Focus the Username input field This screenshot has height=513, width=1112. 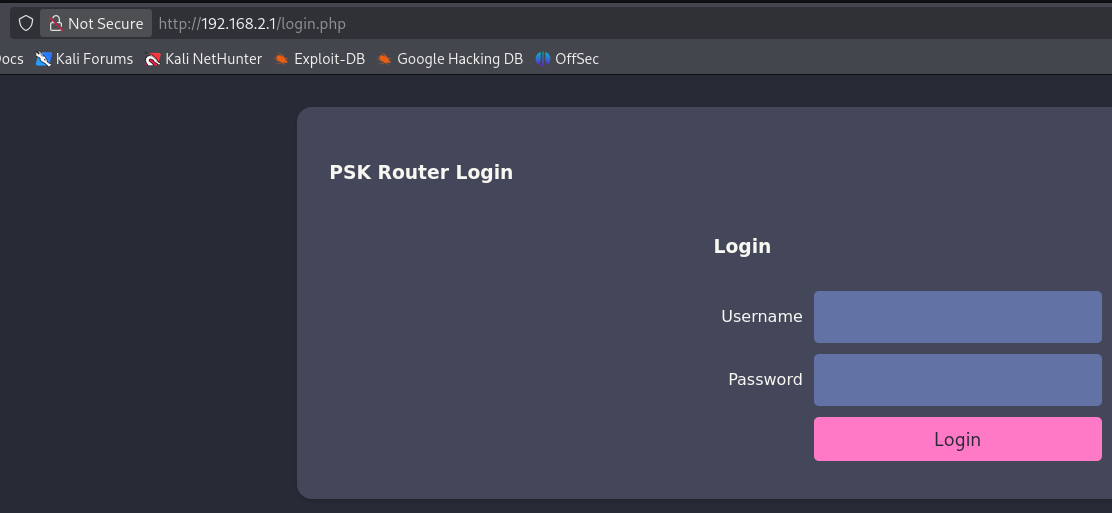click(957, 316)
